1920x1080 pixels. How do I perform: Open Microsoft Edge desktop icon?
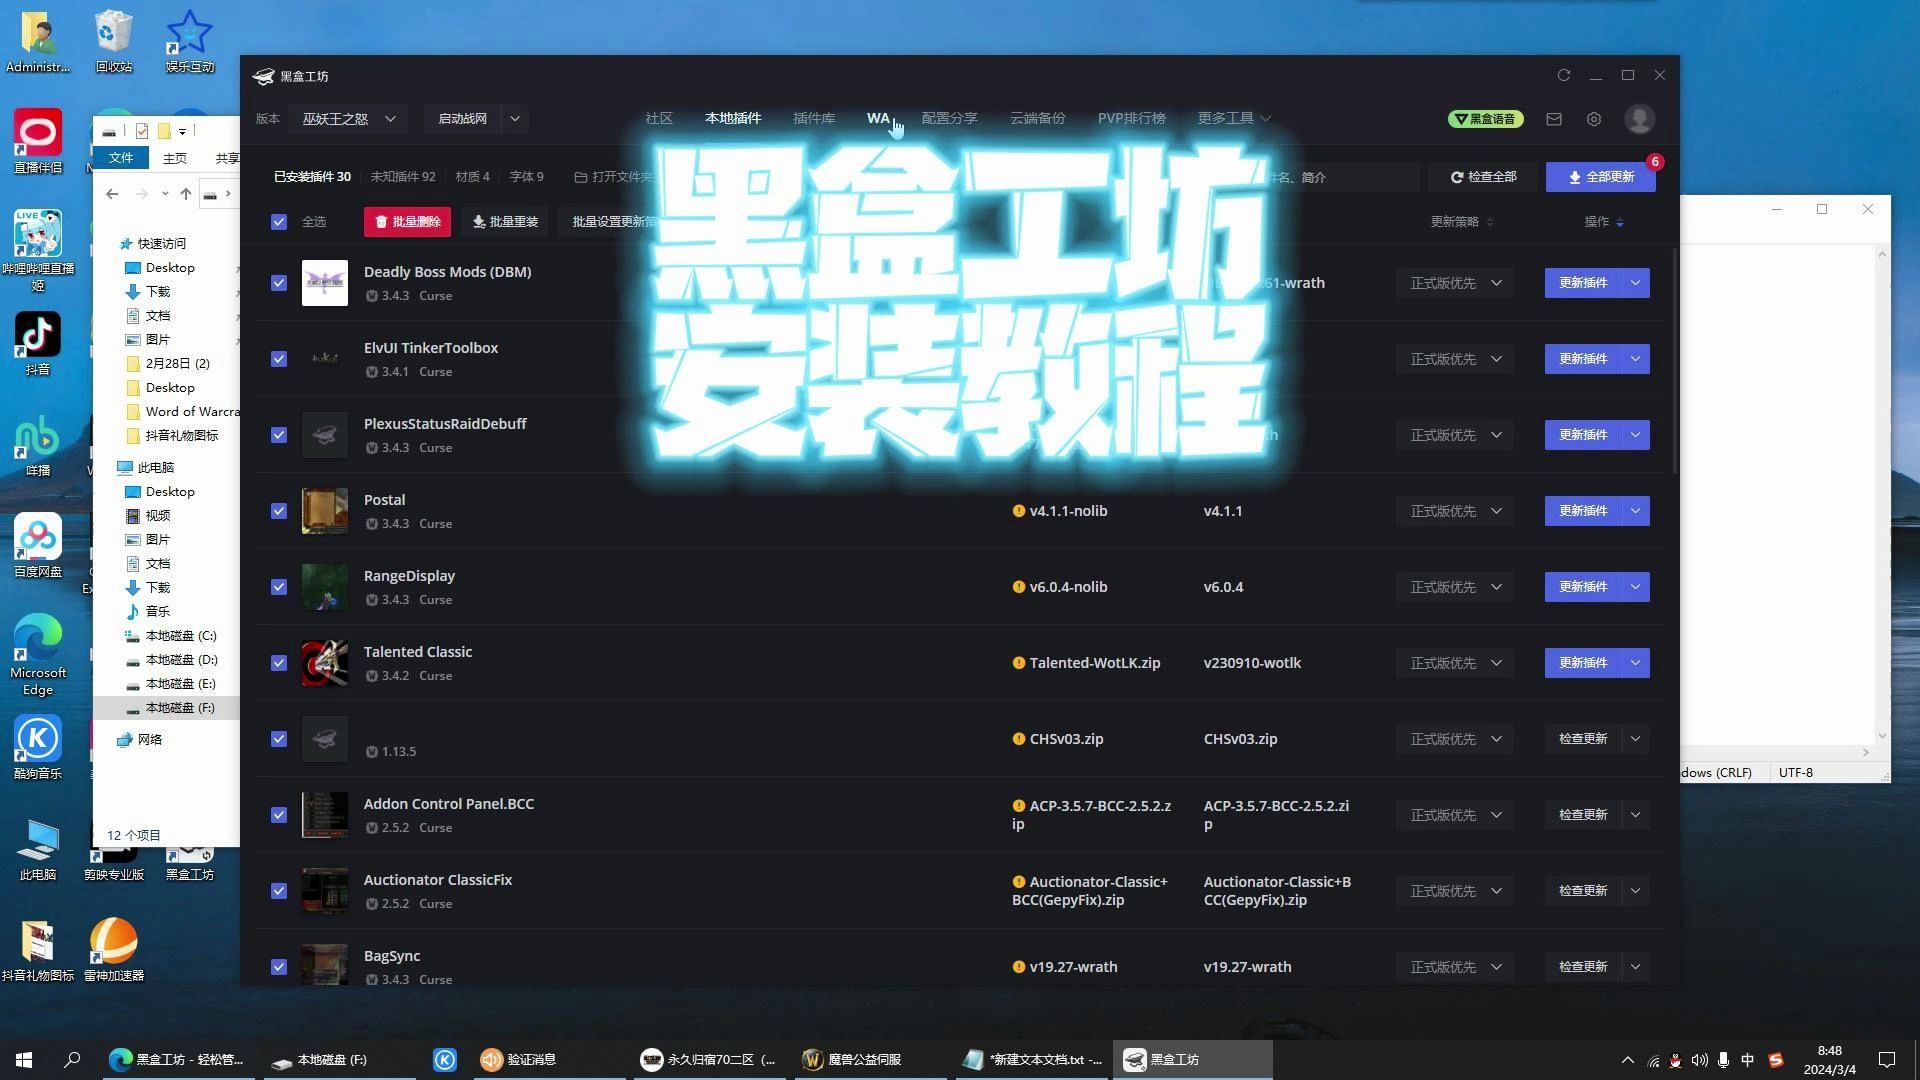coord(38,655)
